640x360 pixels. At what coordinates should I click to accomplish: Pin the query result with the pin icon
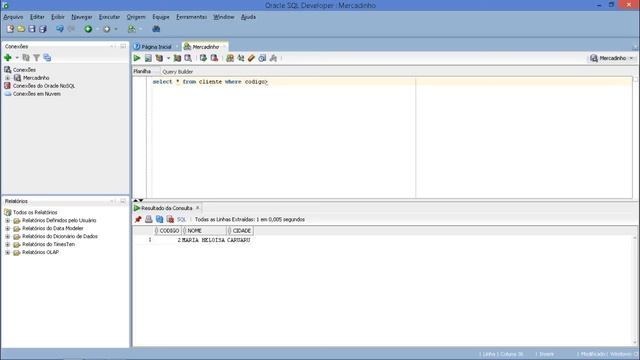(x=138, y=220)
